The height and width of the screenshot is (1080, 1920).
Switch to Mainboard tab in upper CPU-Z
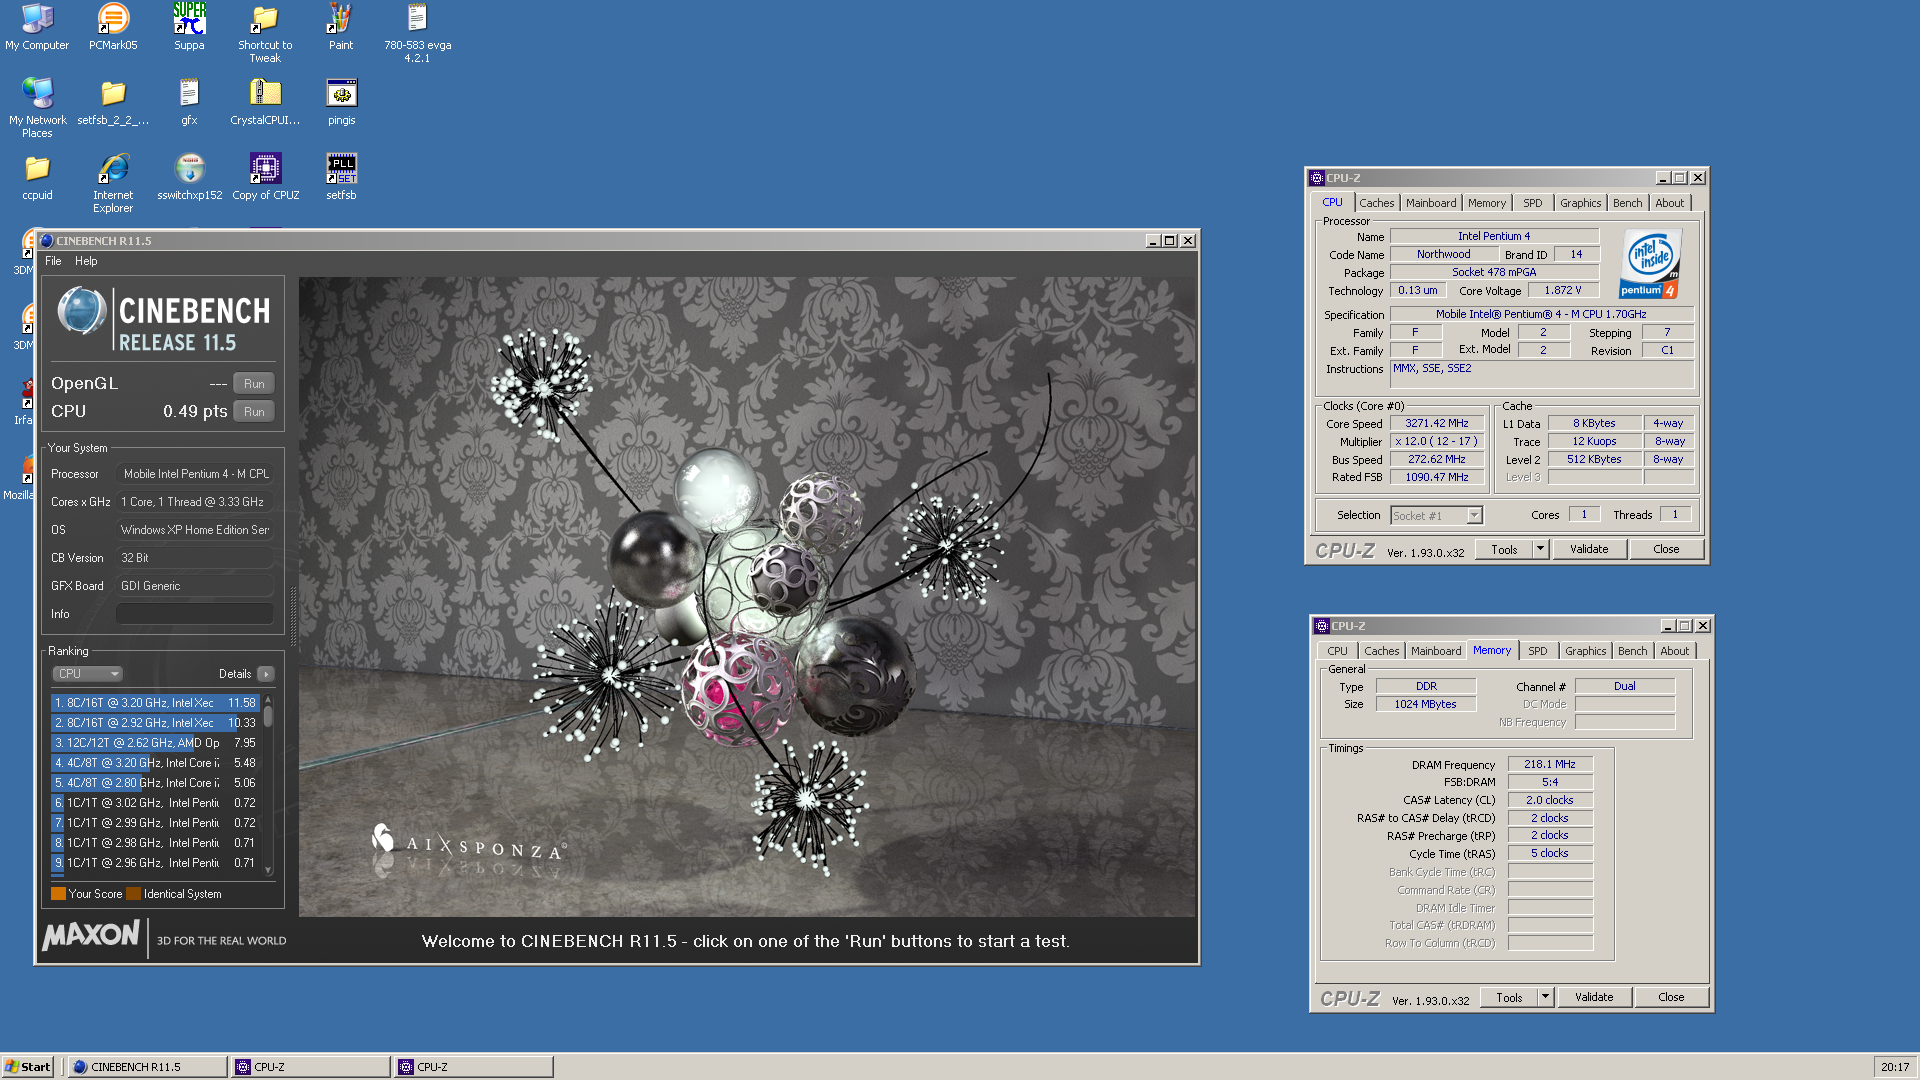coord(1431,203)
